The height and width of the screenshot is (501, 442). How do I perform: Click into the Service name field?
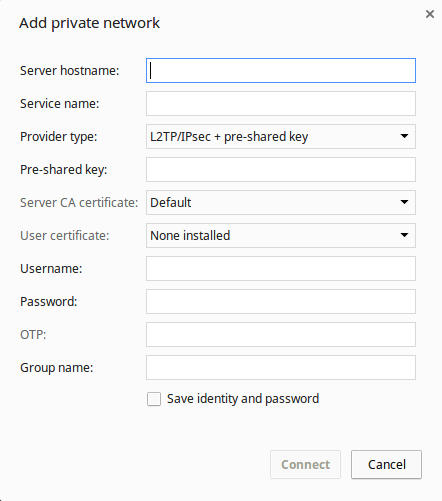pyautogui.click(x=281, y=104)
